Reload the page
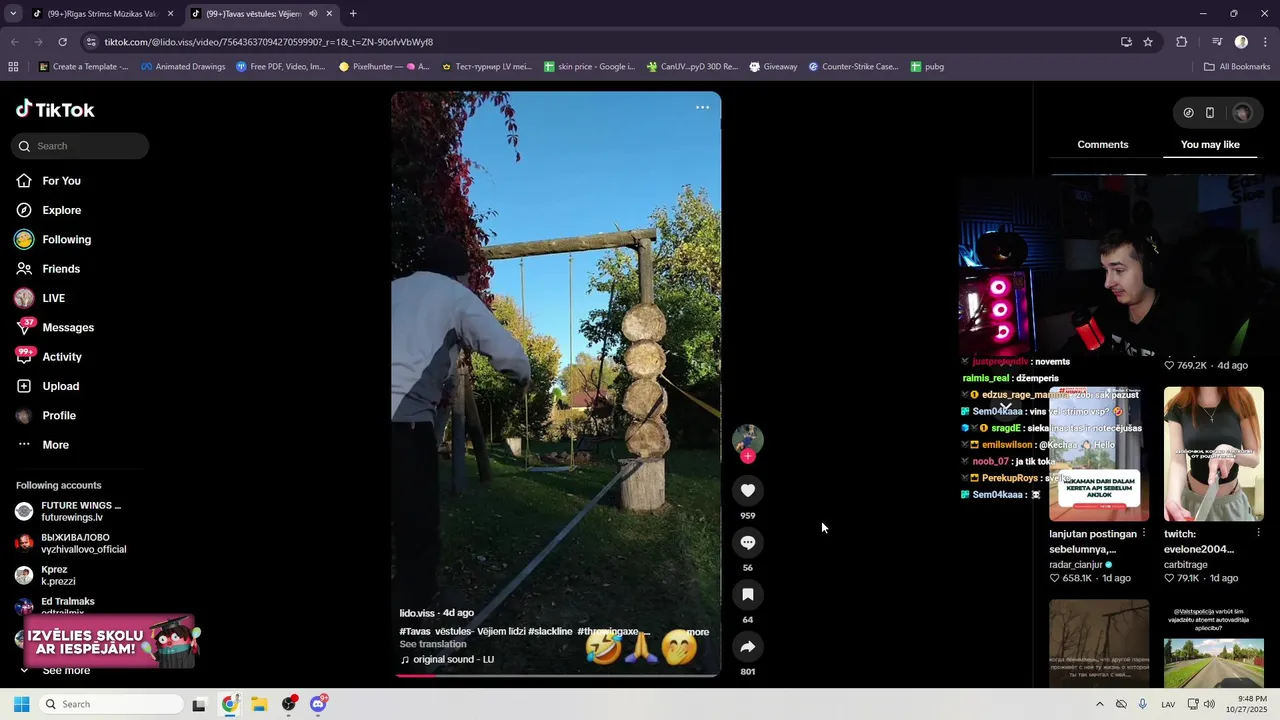 click(62, 42)
